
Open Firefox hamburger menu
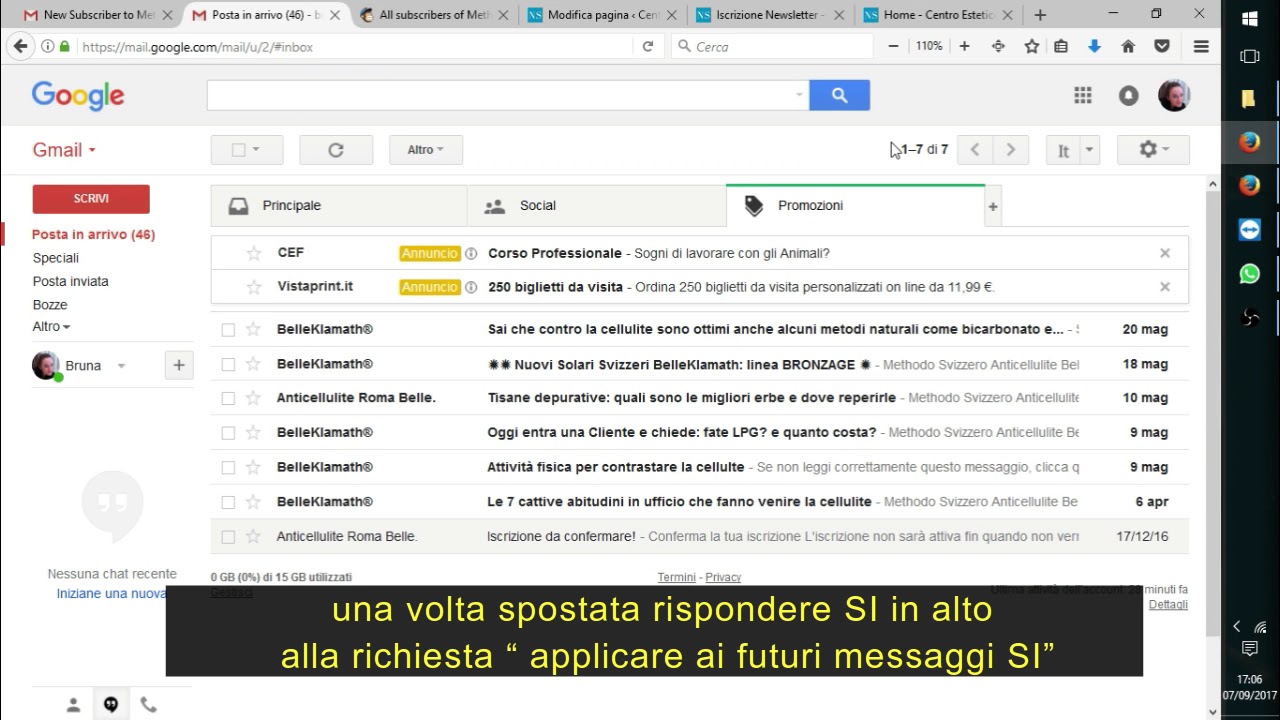[x=1201, y=46]
